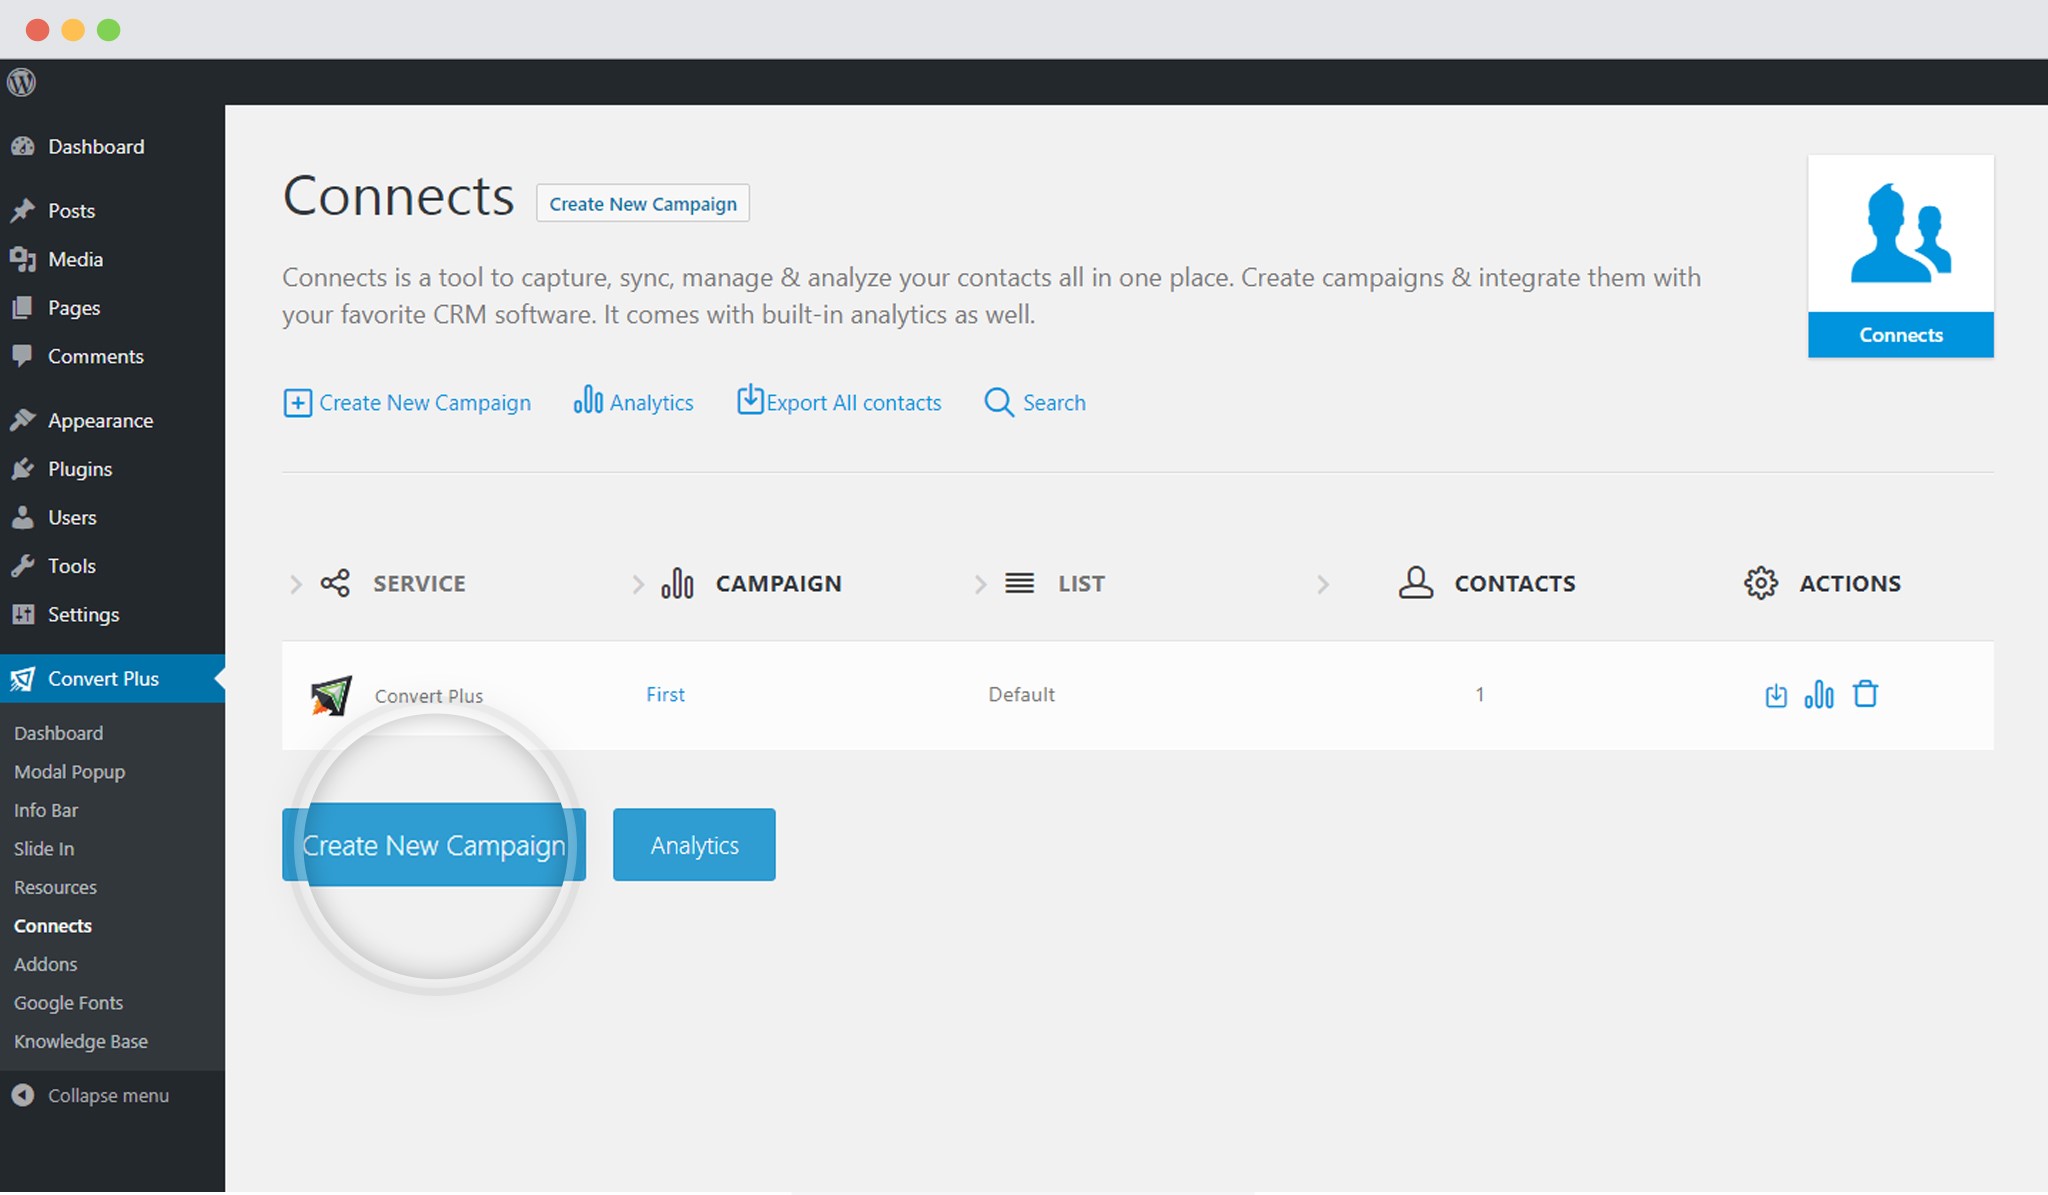Screen dimensions: 2048x1195
Task: Click the bar chart icon beside Analytics link
Action: click(x=588, y=400)
